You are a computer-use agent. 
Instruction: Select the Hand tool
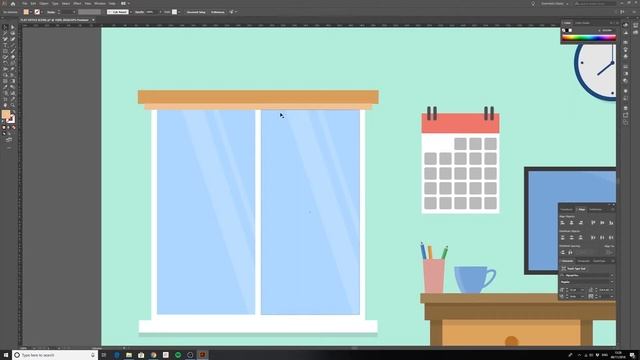tap(5, 104)
